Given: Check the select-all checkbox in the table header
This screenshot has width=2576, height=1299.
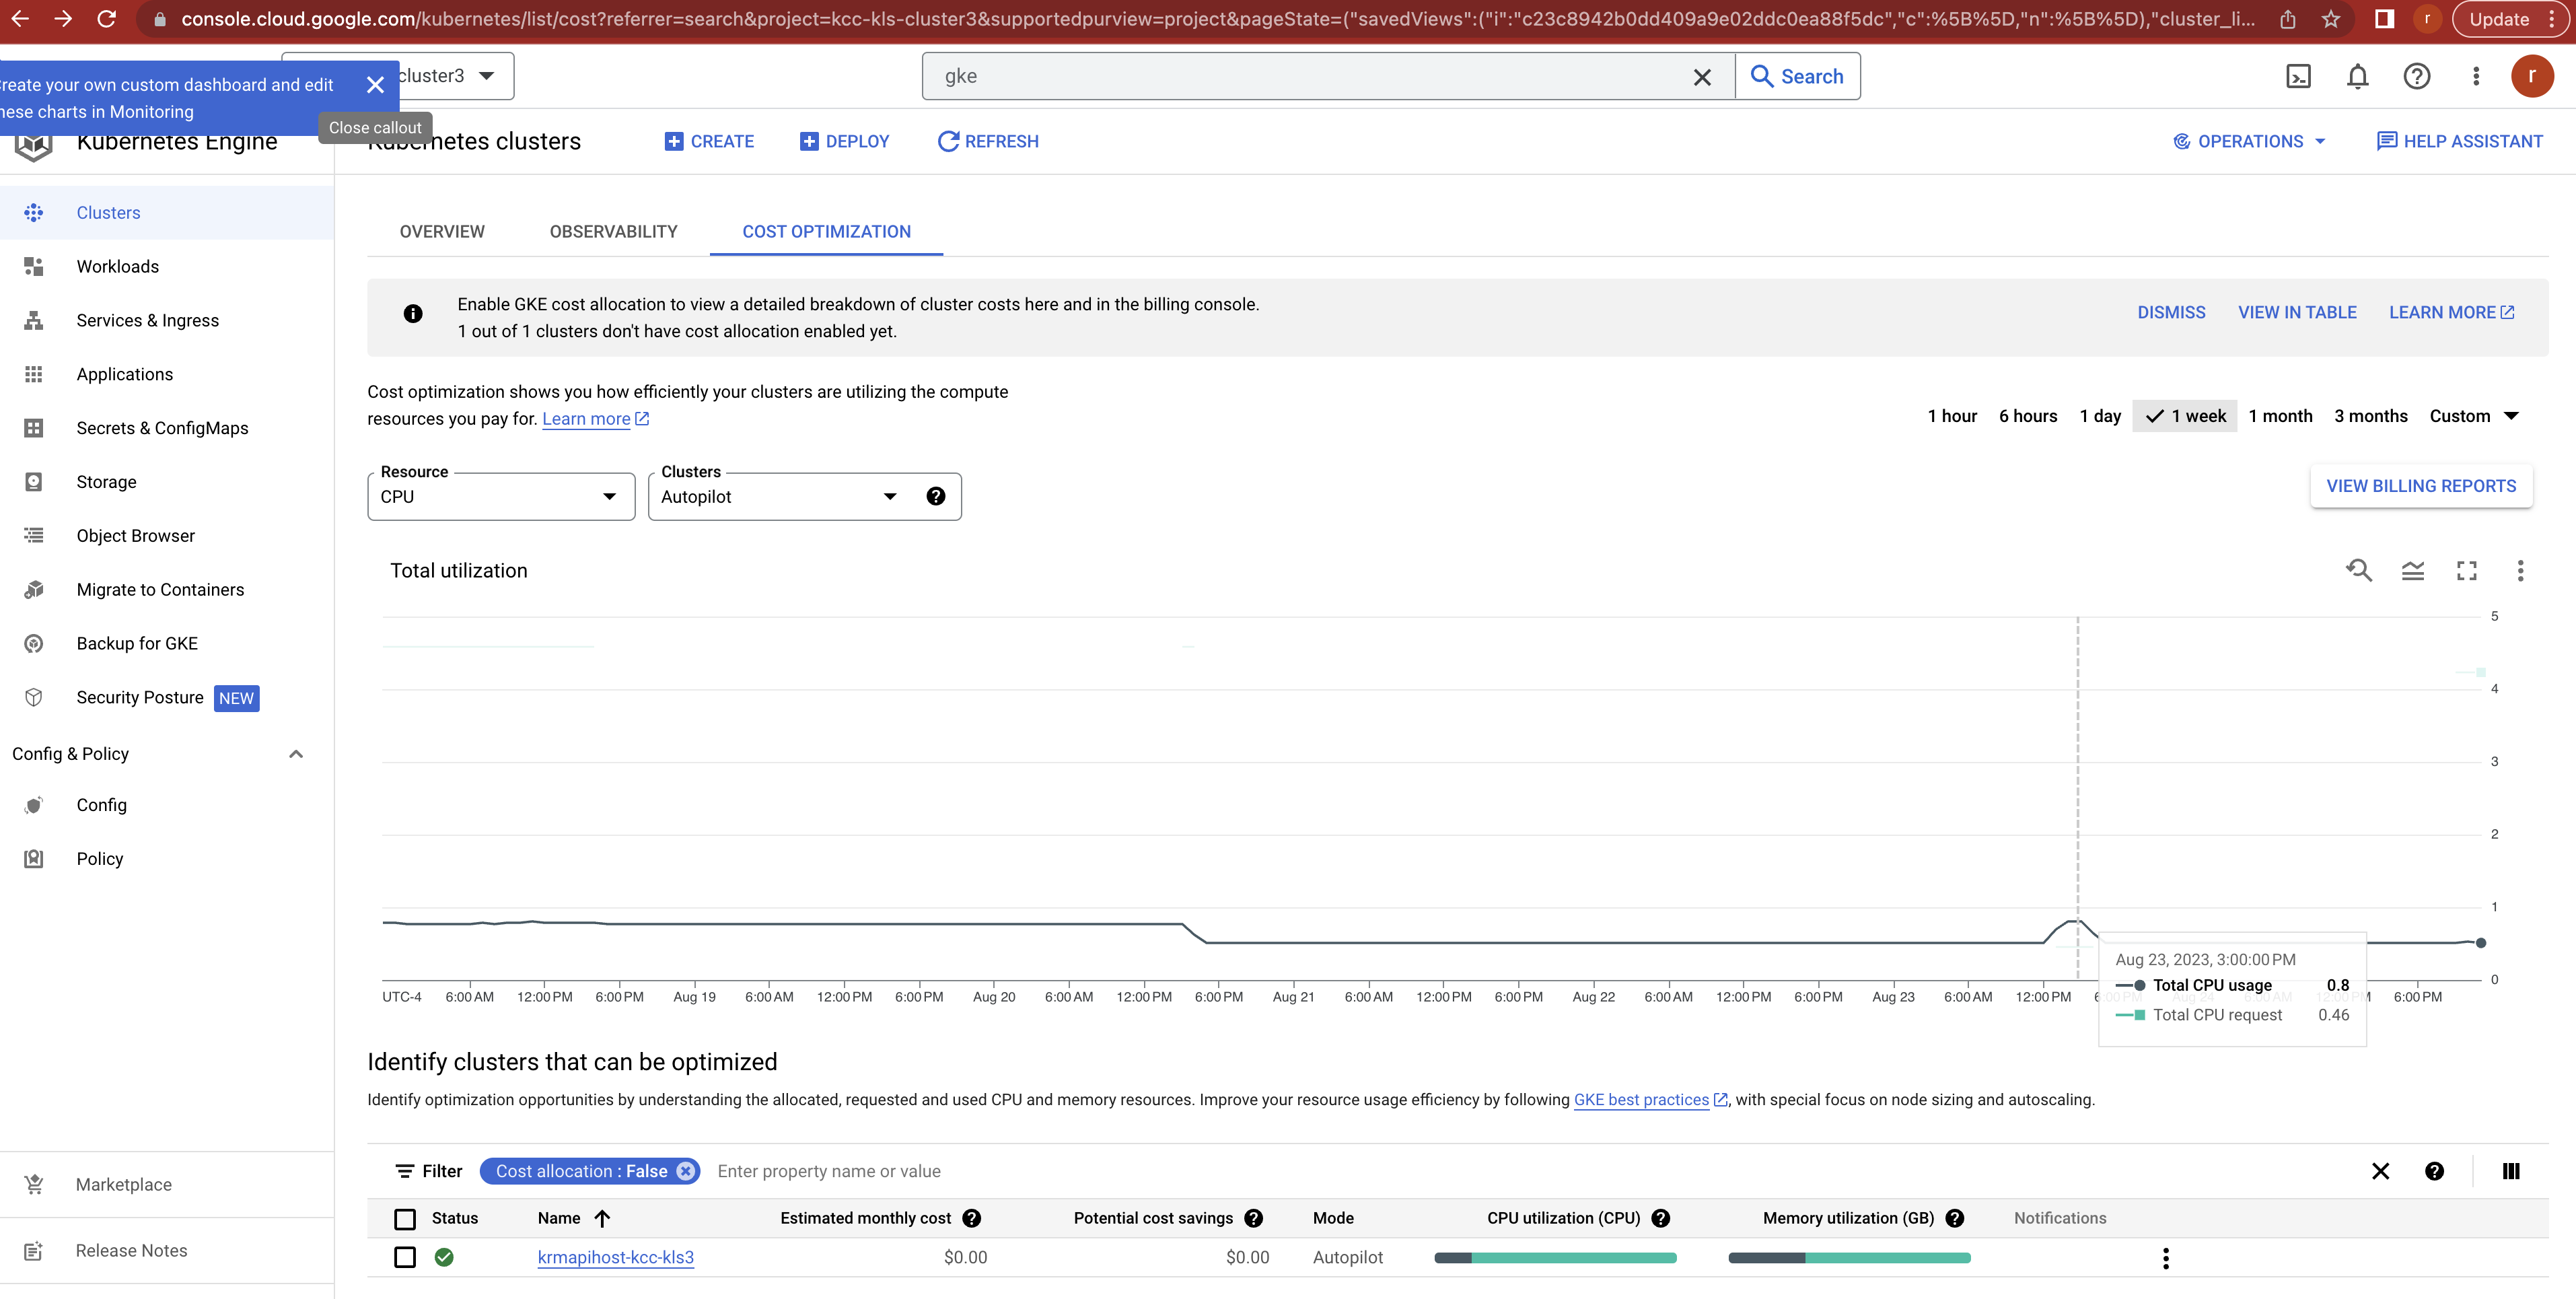Looking at the screenshot, I should pyautogui.click(x=405, y=1219).
